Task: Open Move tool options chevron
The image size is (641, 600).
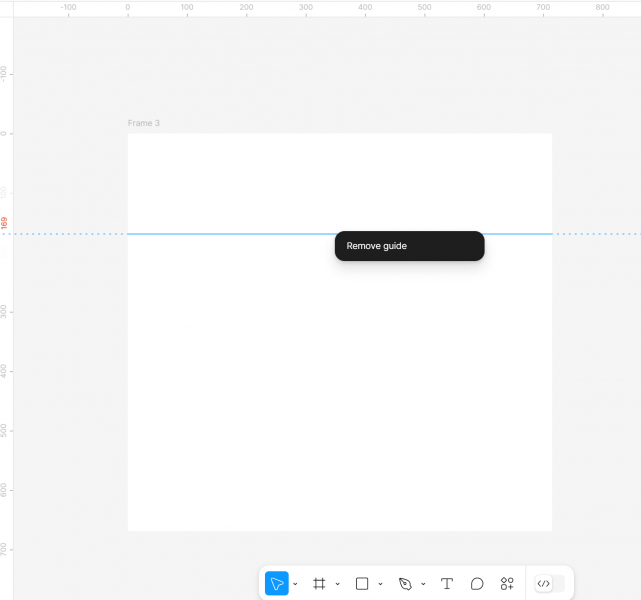Action: coord(295,584)
